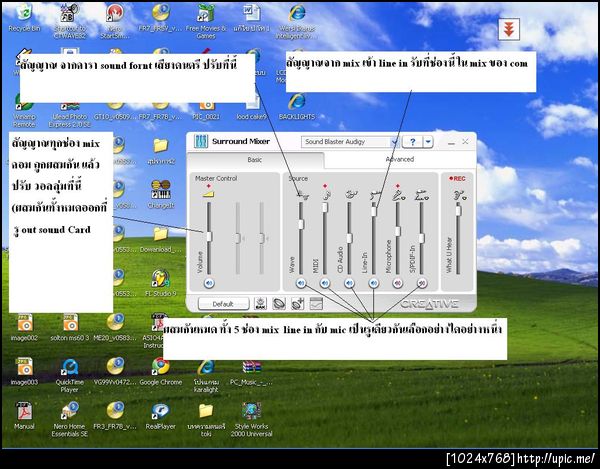Screen dimensions: 600x469
Task: Click the Line-In source icon
Action: pyautogui.click(x=374, y=195)
